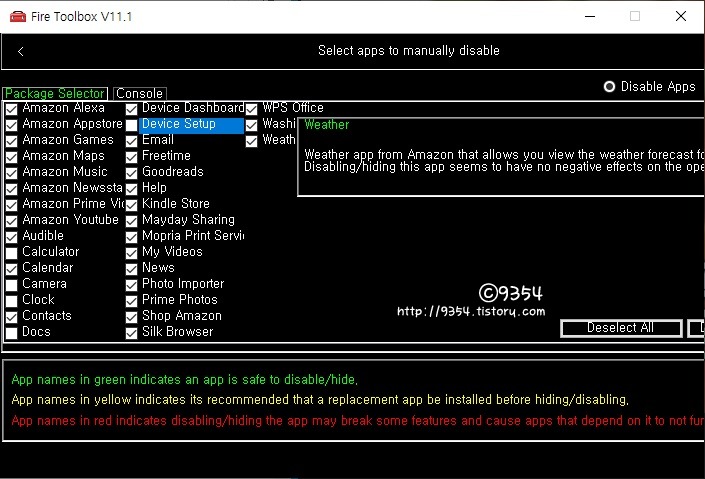Toggle the Goodreads checkbox
705x479 pixels.
click(x=131, y=173)
